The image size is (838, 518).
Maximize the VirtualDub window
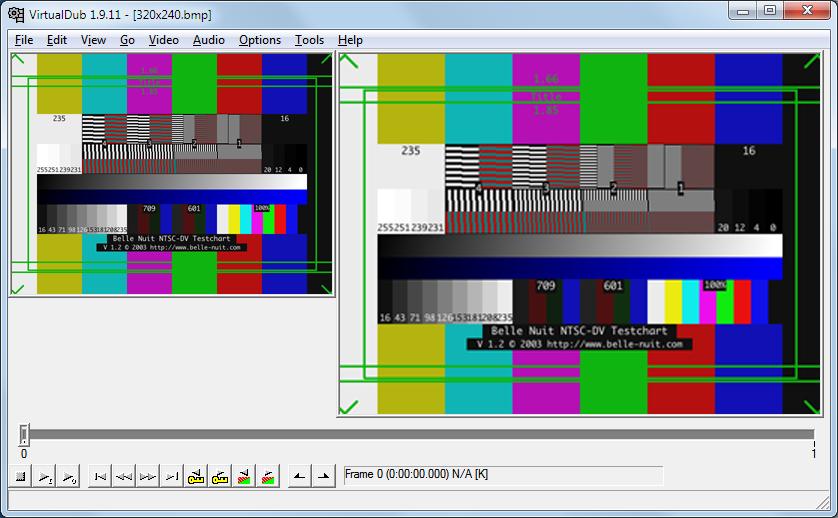click(x=770, y=11)
